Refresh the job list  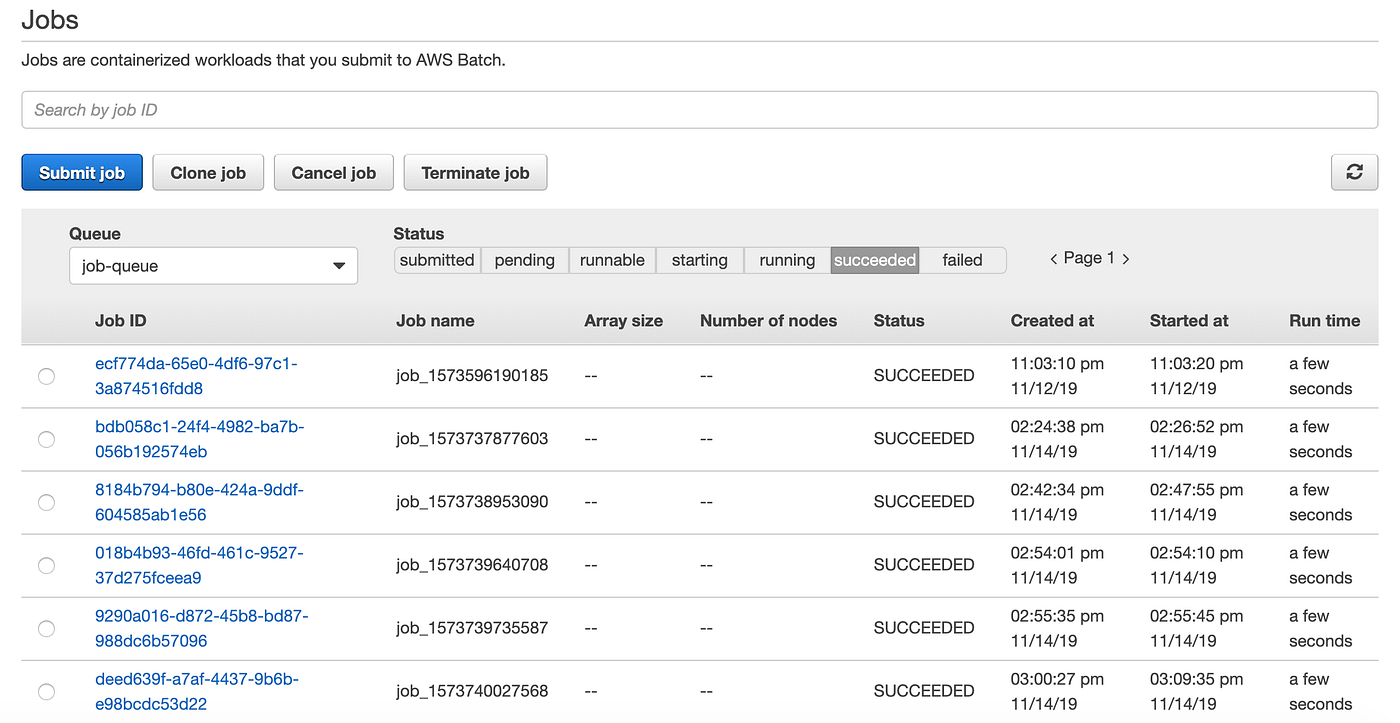coord(1354,172)
